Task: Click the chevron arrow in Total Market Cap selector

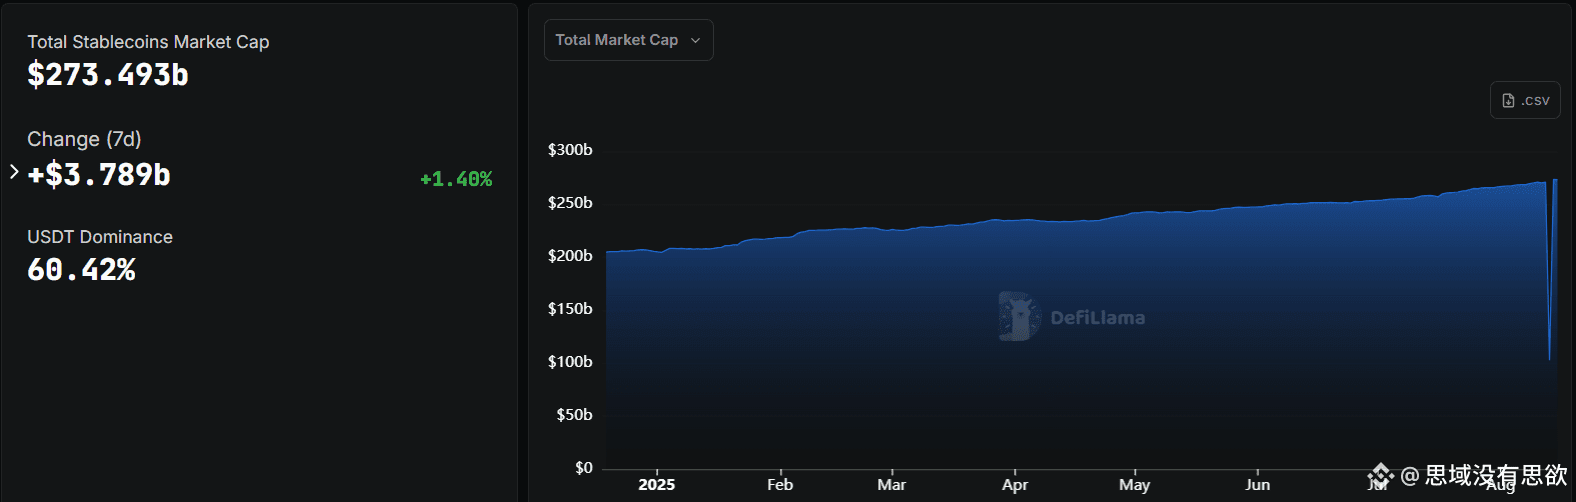Action: click(x=695, y=40)
